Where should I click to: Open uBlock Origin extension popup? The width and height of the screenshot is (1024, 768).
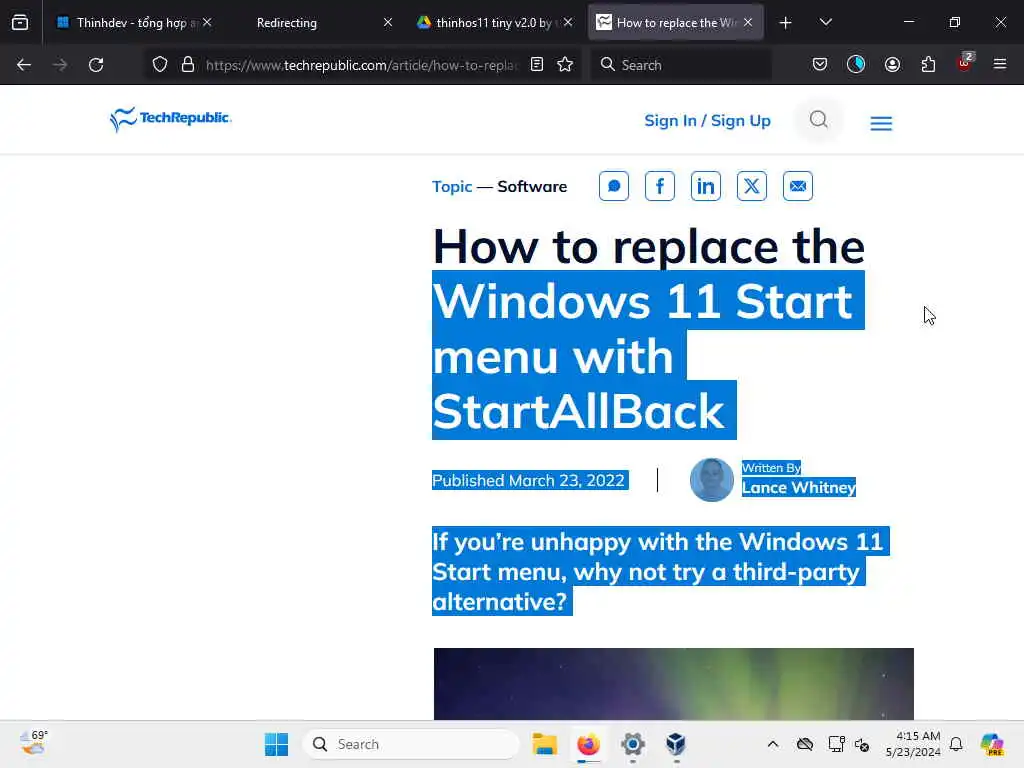tap(964, 63)
